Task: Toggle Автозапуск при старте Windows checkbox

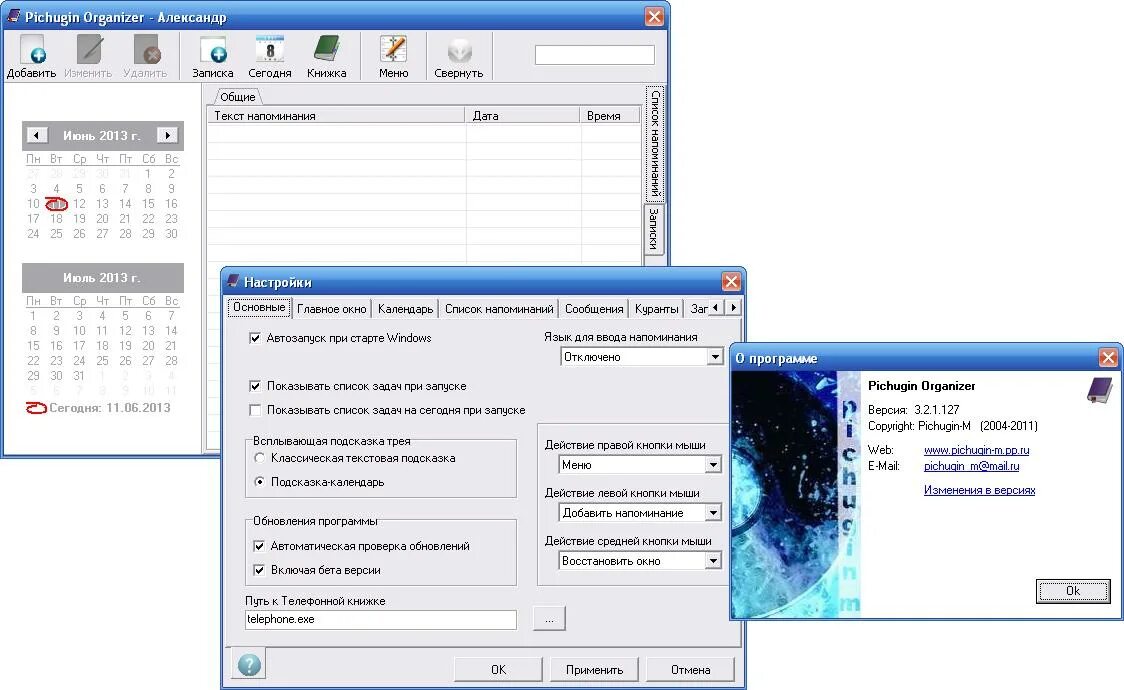Action: coord(255,337)
